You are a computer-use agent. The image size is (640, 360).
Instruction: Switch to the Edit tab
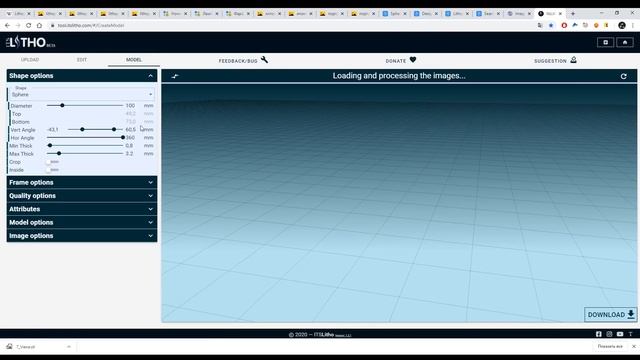[x=82, y=60]
